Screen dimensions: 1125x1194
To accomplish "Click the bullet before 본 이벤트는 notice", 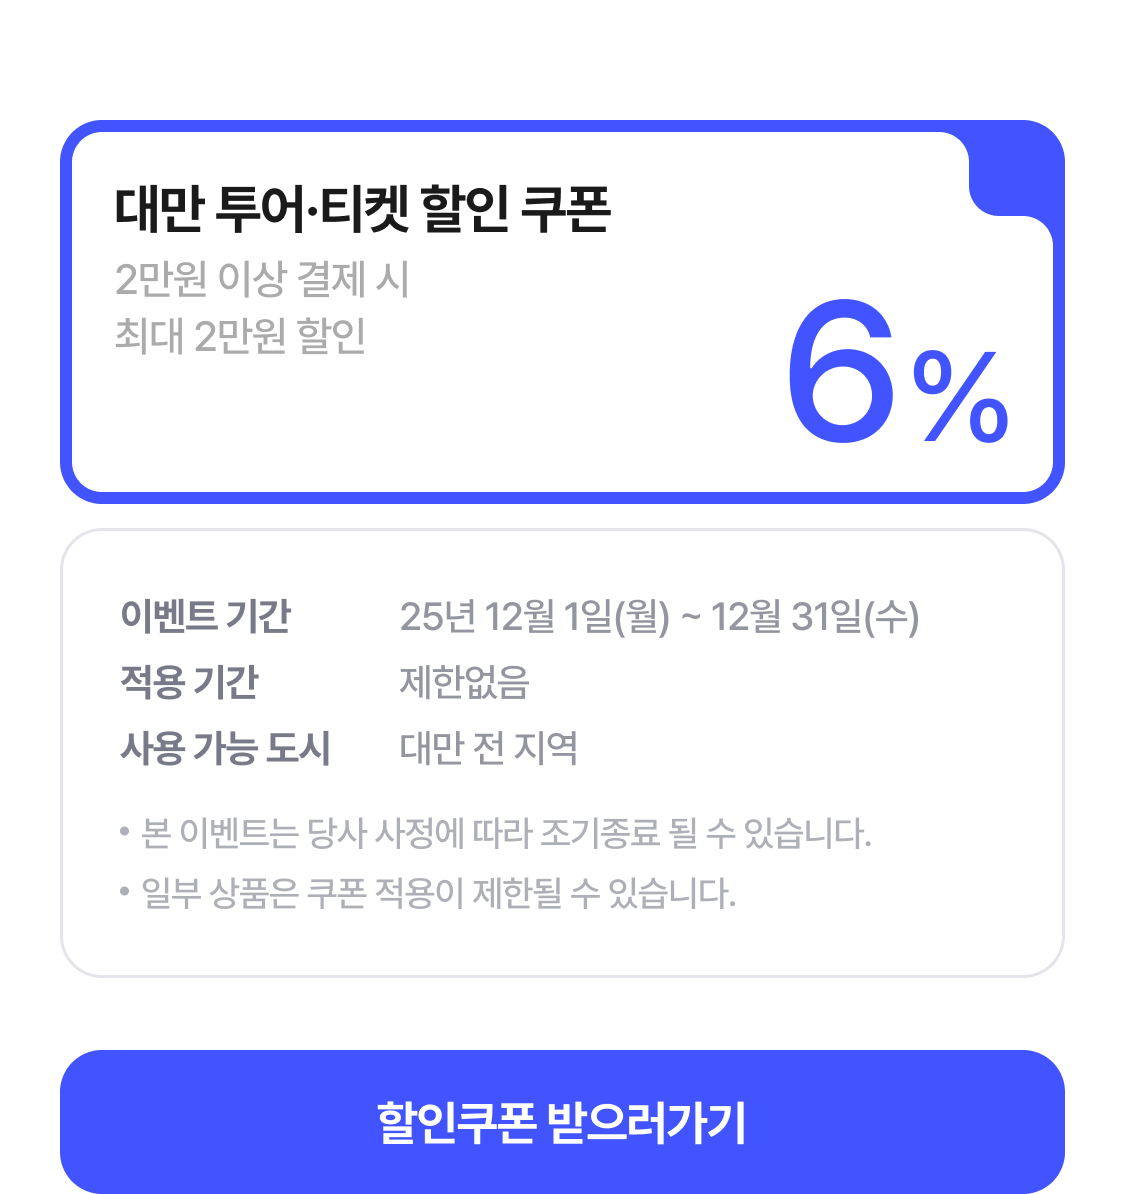I will point(125,832).
